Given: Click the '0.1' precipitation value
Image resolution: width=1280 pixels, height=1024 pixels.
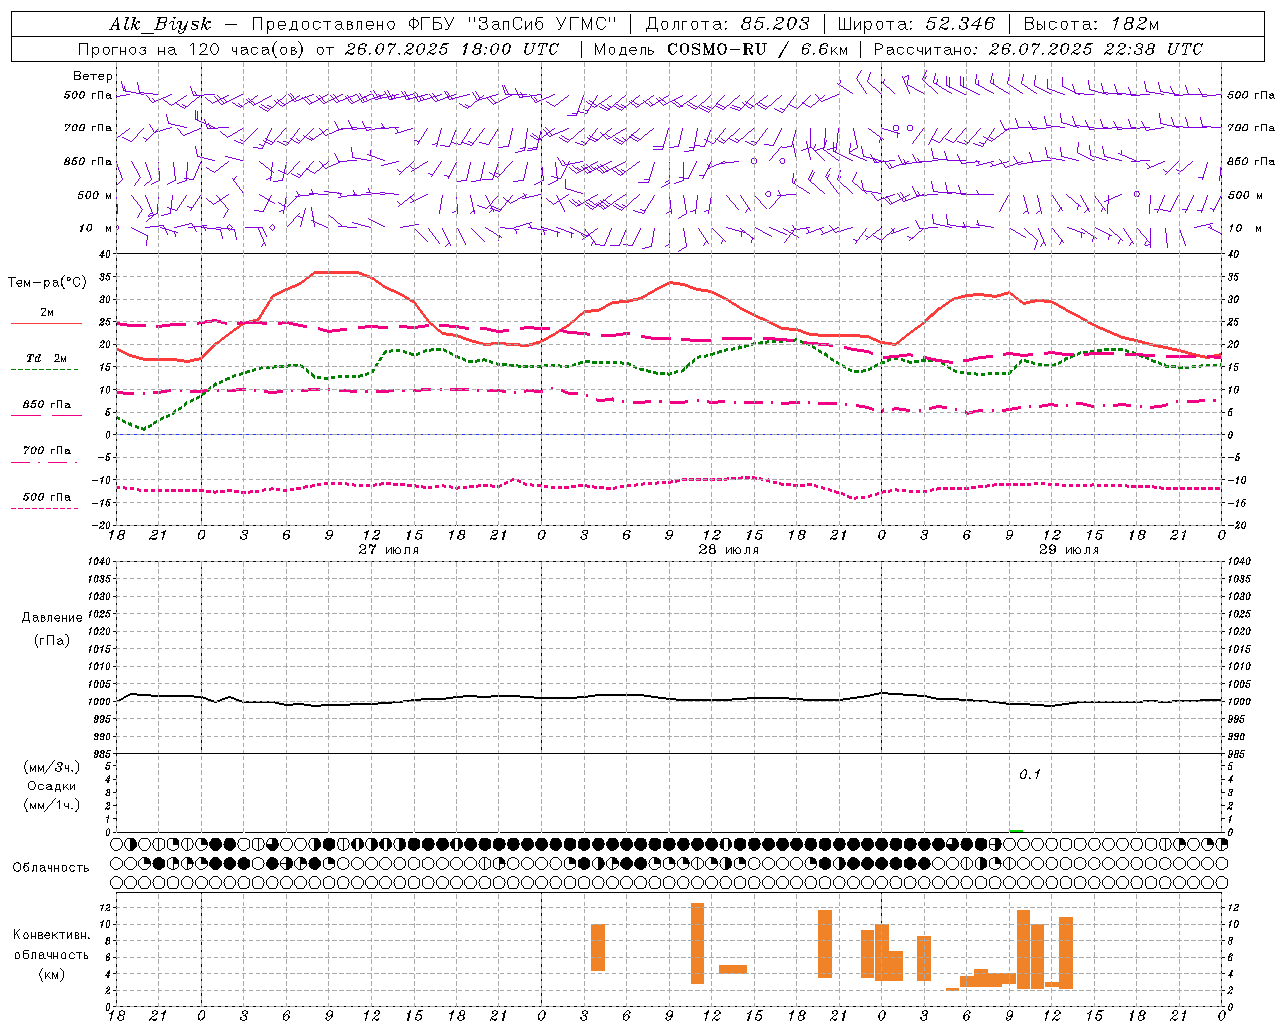Looking at the screenshot, I should click(1030, 775).
